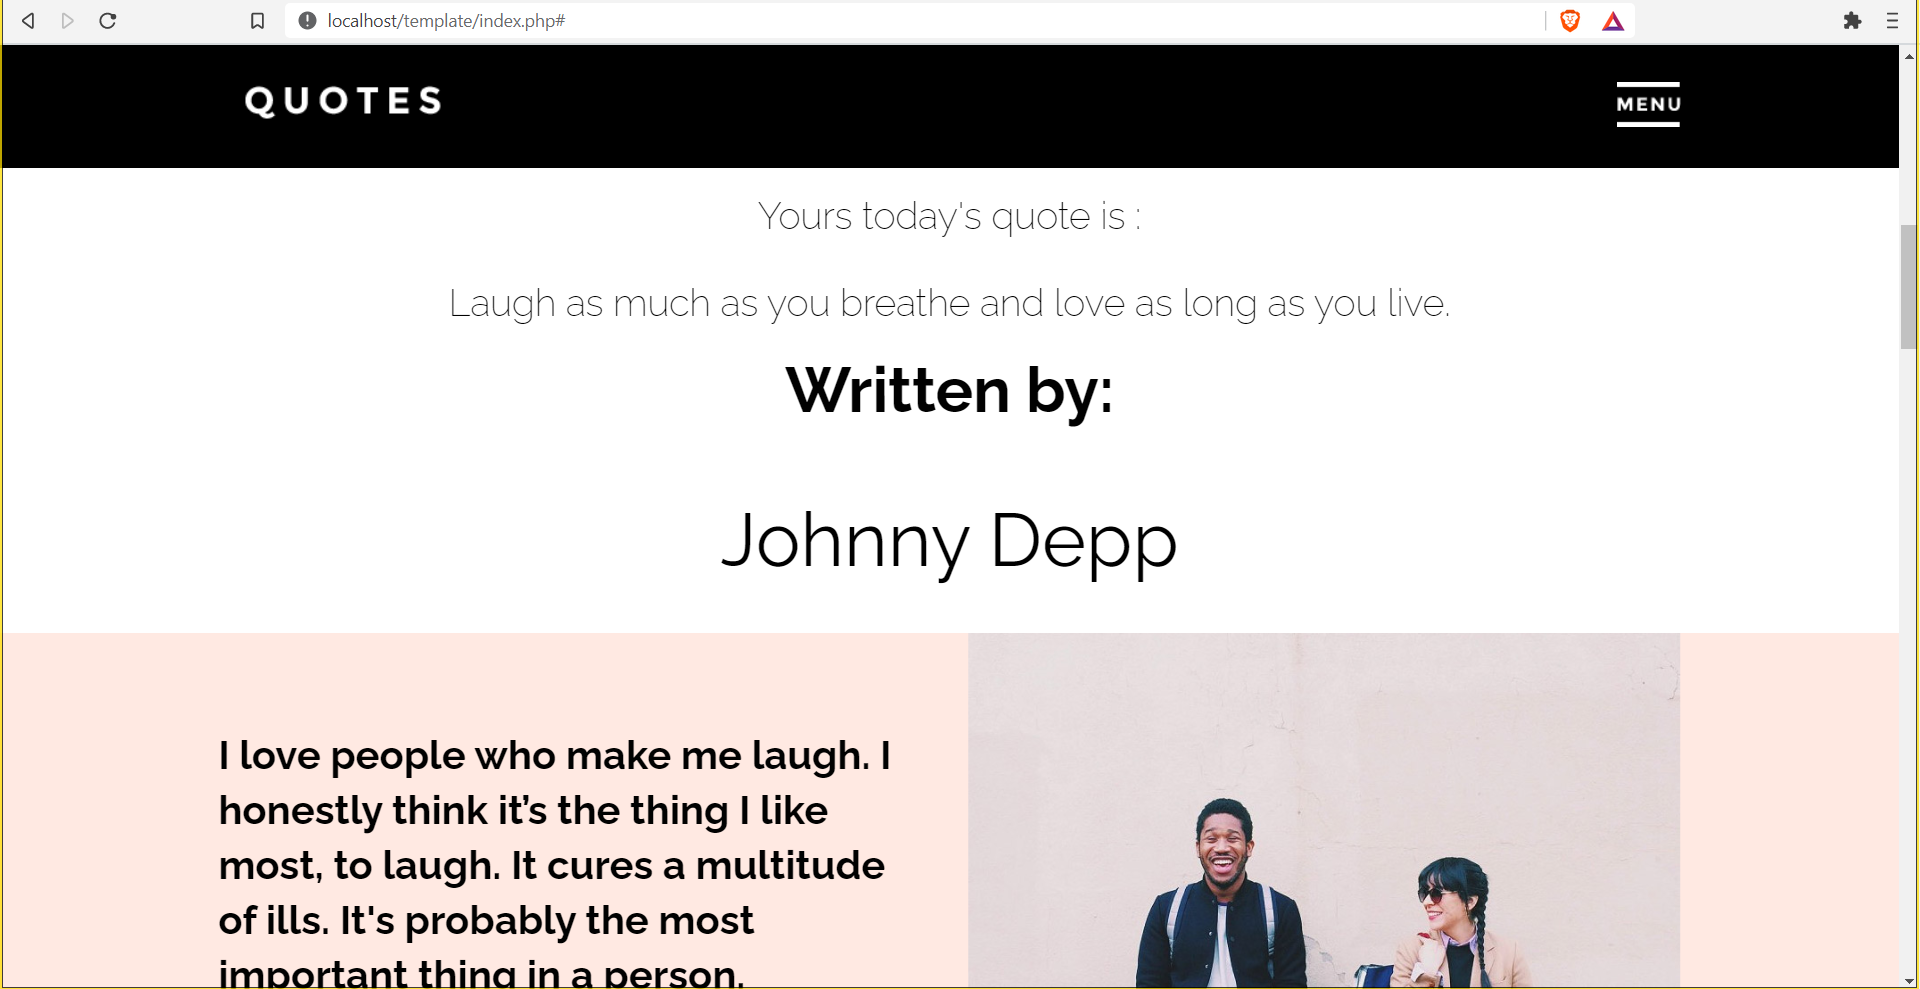Image resolution: width=1920 pixels, height=989 pixels.
Task: Click the browser forward arrow
Action: pos(67,21)
